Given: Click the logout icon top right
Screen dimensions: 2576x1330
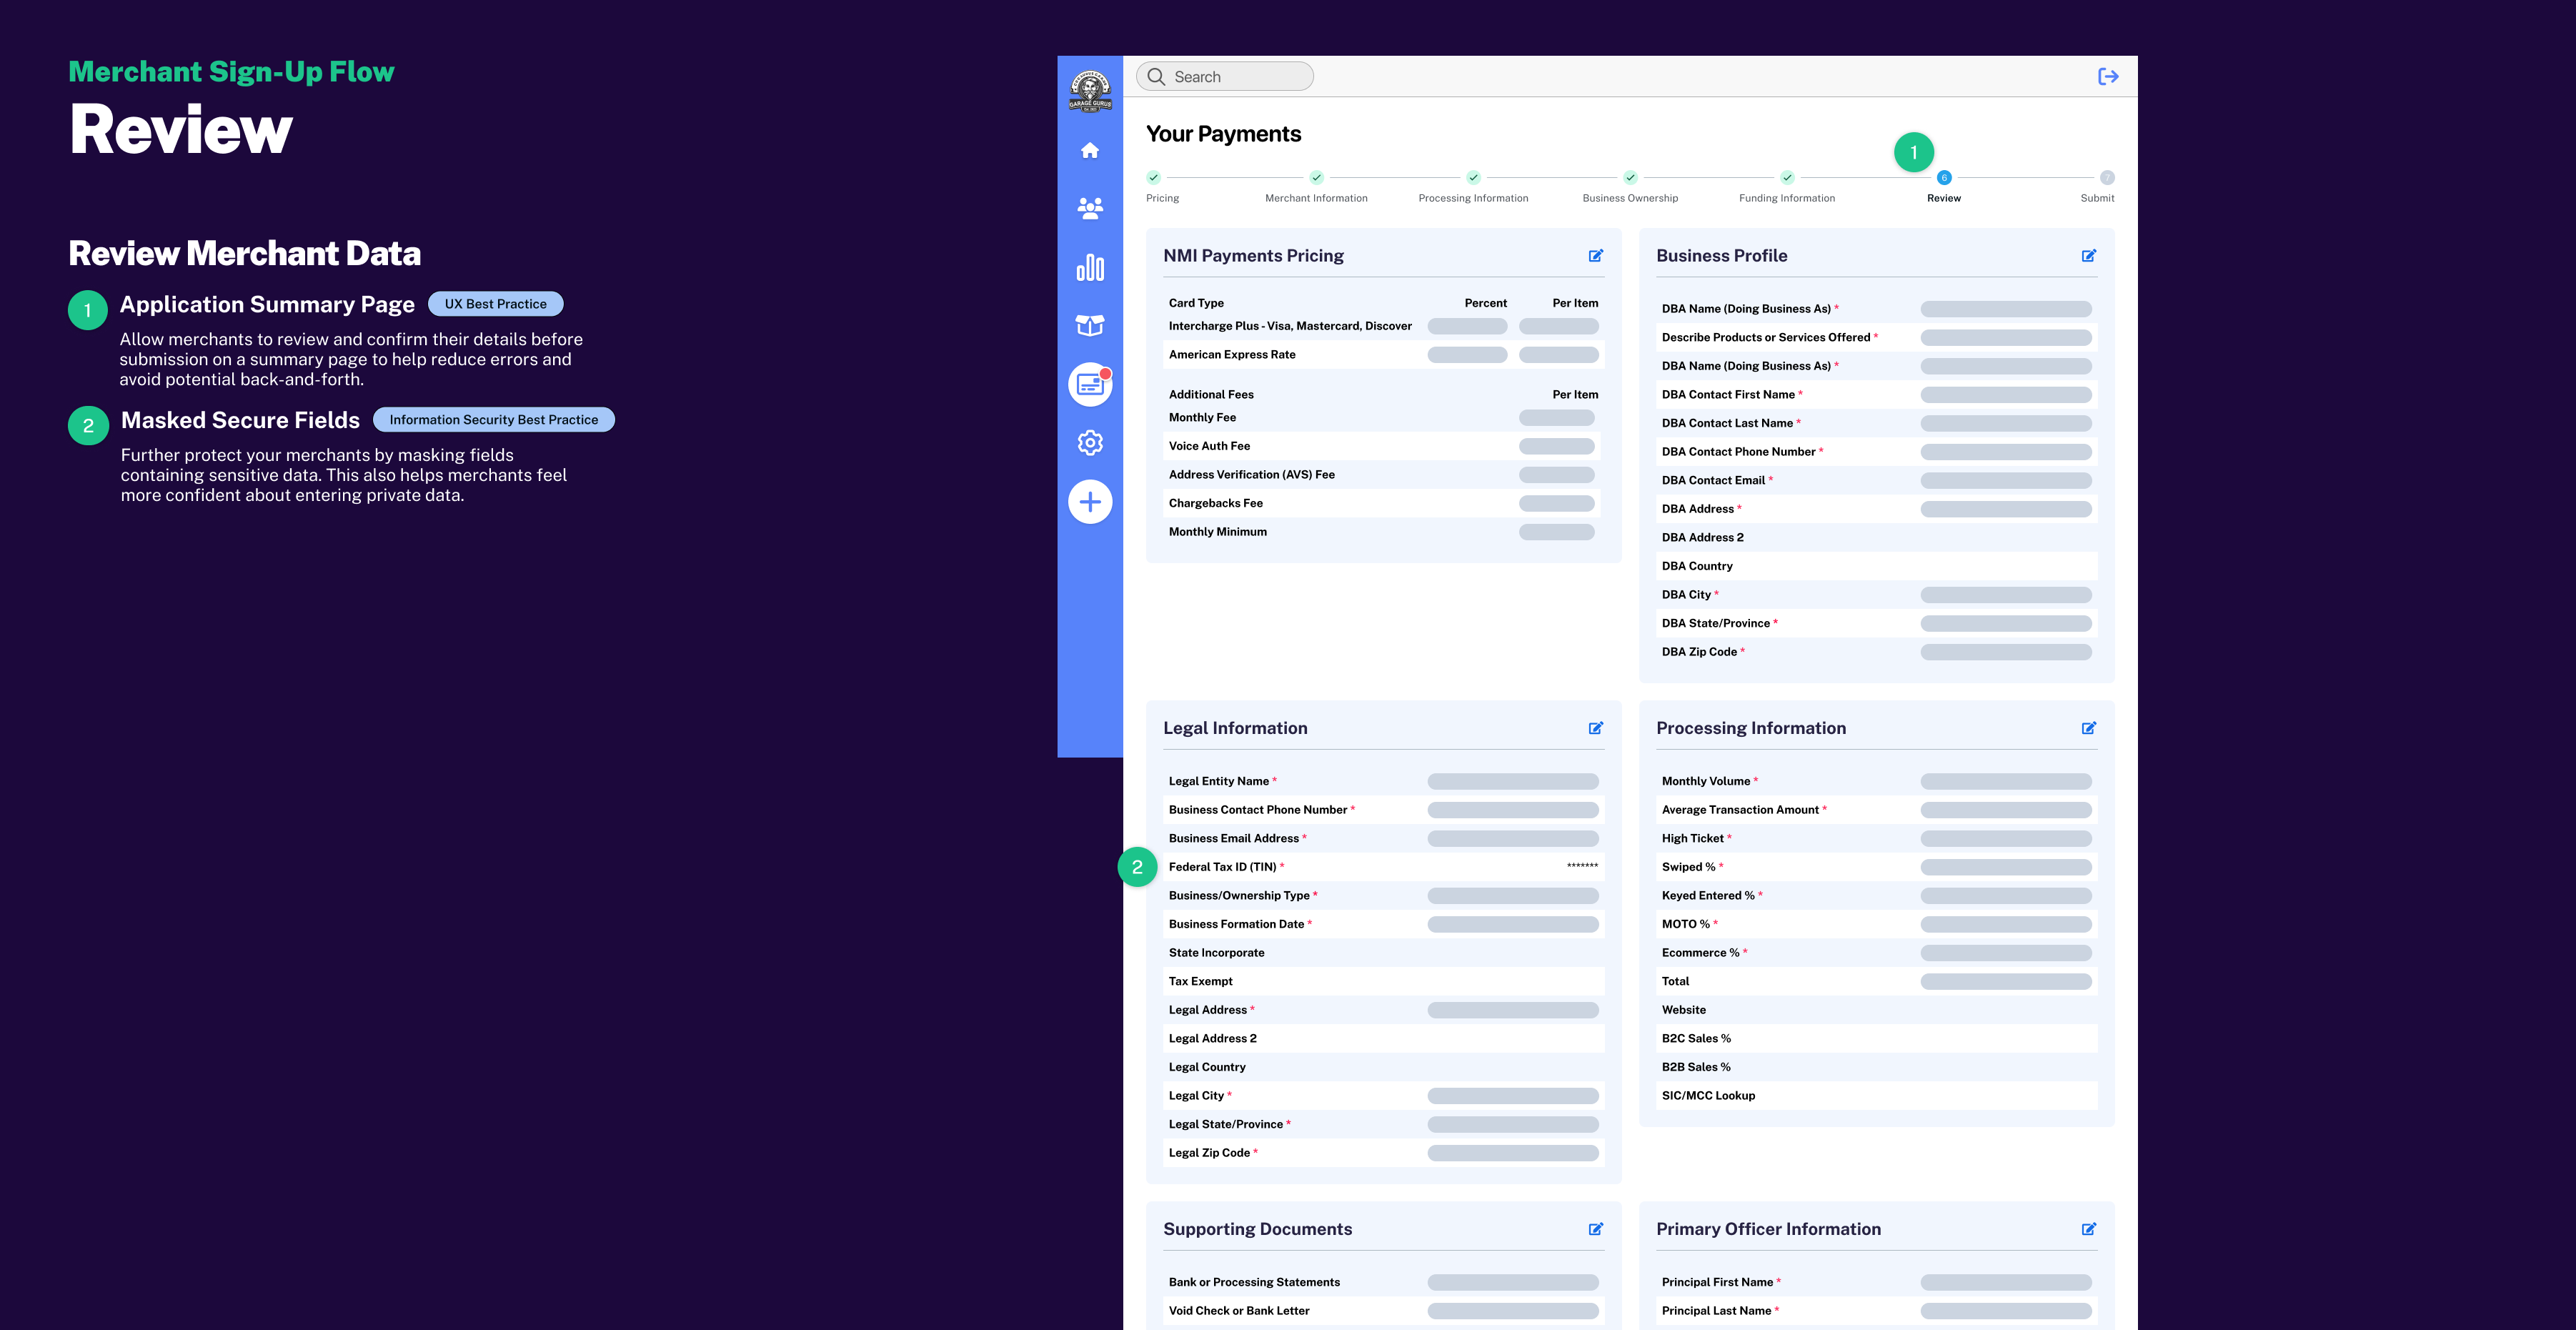Looking at the screenshot, I should point(2108,77).
